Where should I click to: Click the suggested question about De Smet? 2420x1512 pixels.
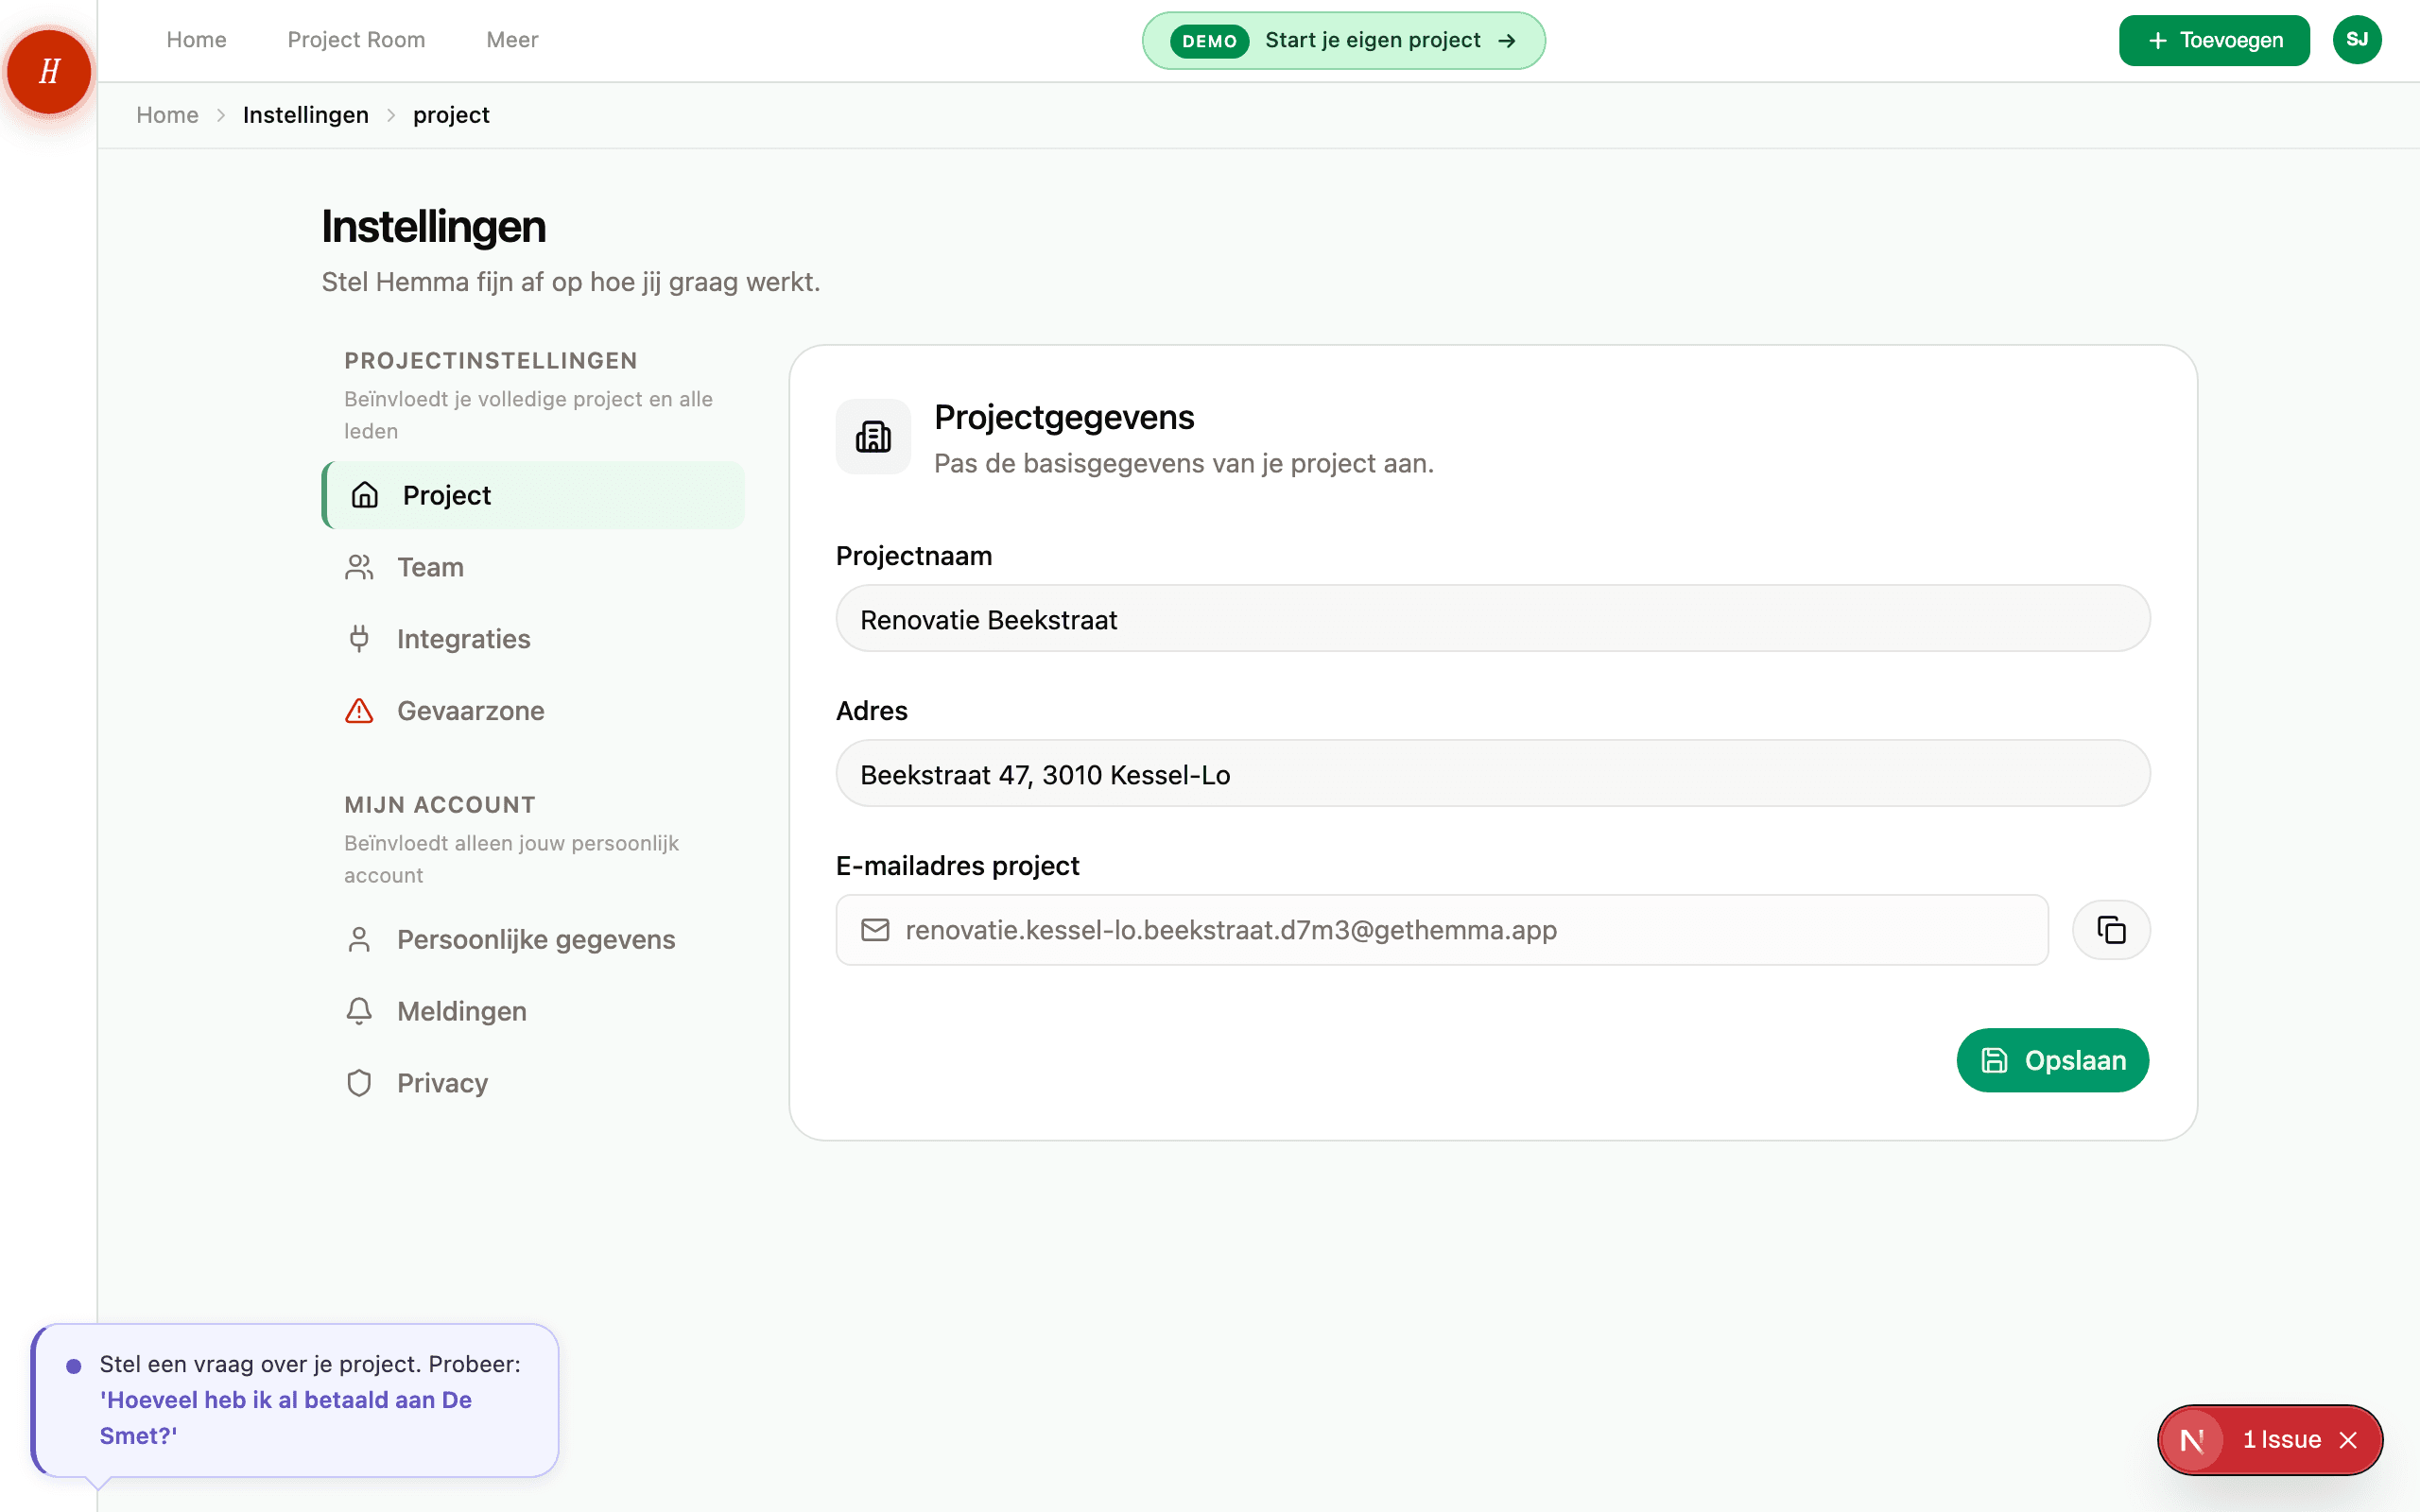click(286, 1417)
